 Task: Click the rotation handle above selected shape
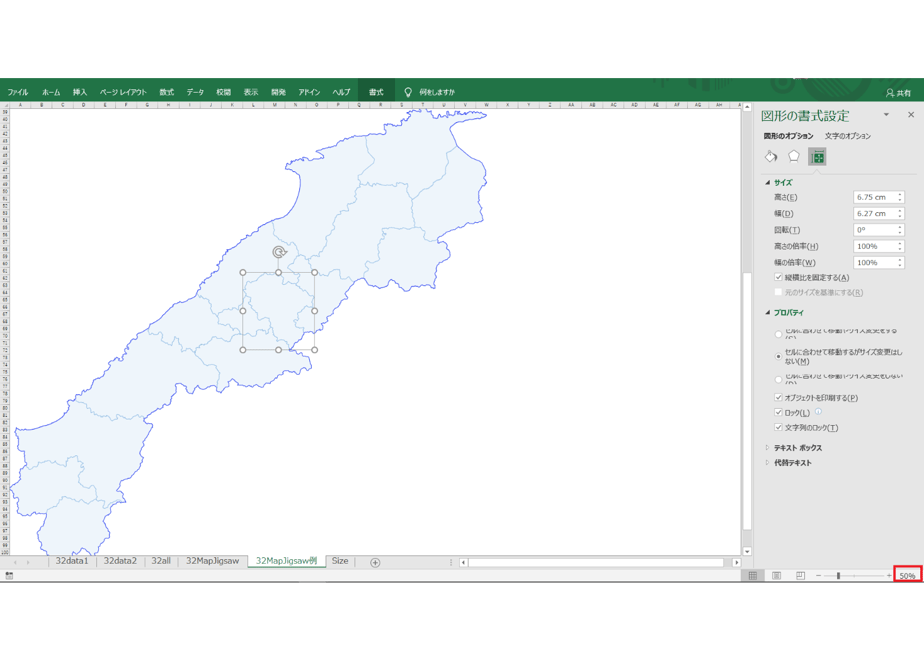click(x=279, y=252)
